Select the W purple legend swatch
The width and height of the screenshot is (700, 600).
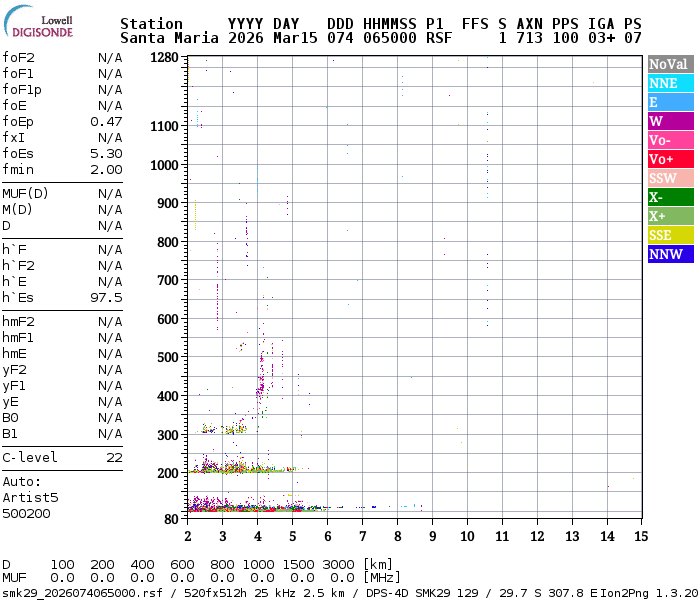(671, 121)
